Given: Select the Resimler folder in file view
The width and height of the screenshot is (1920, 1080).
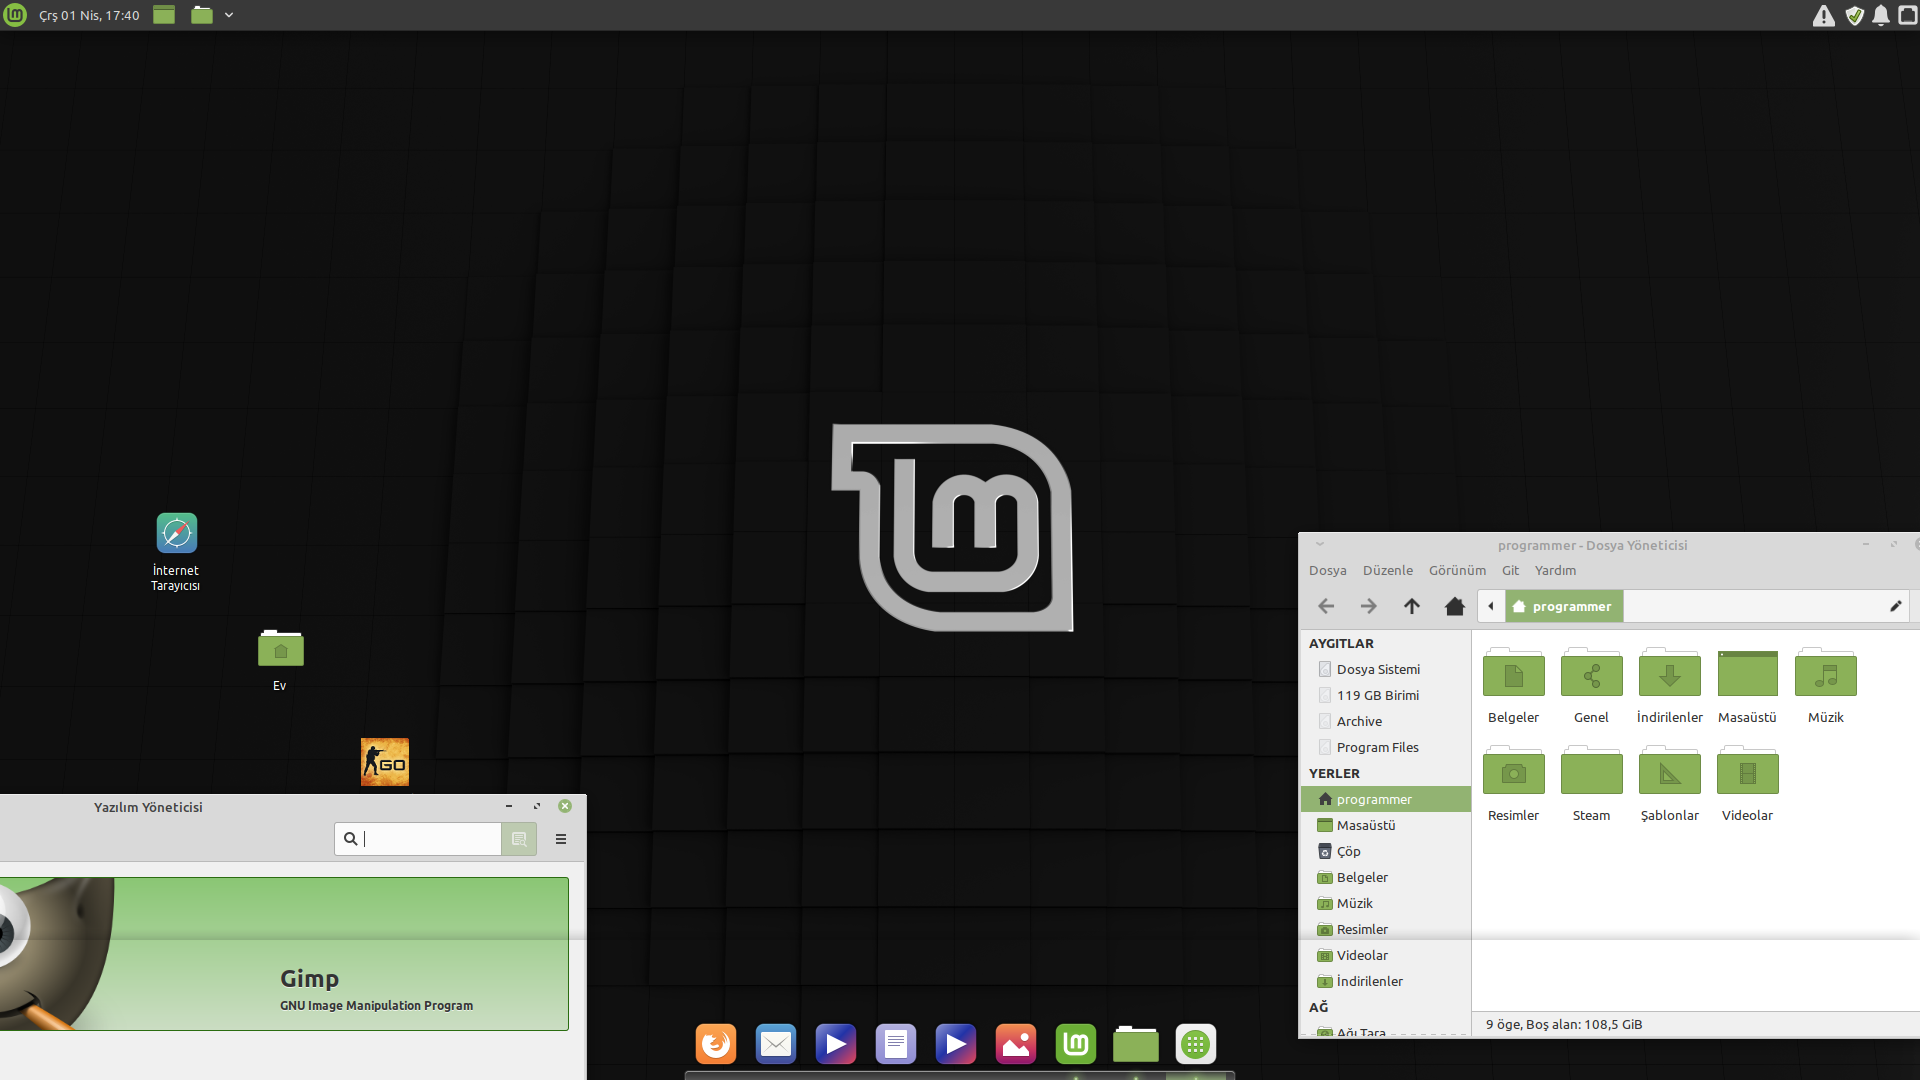Looking at the screenshot, I should point(1514,784).
